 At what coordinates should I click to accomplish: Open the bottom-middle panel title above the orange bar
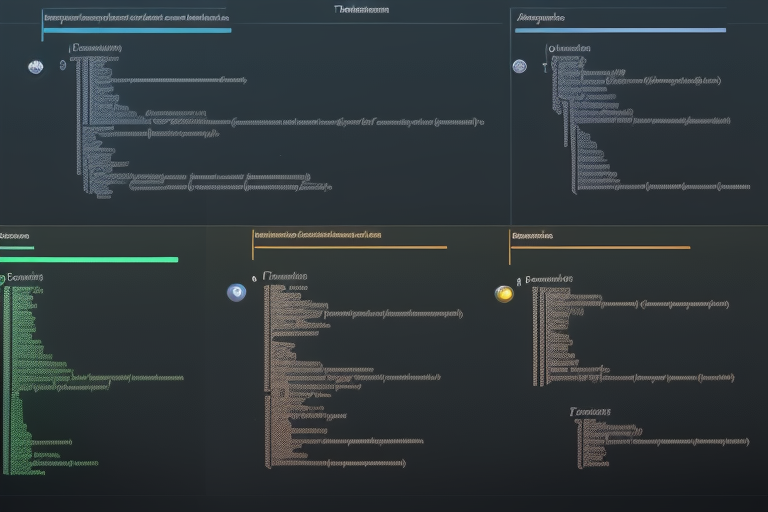tap(317, 236)
